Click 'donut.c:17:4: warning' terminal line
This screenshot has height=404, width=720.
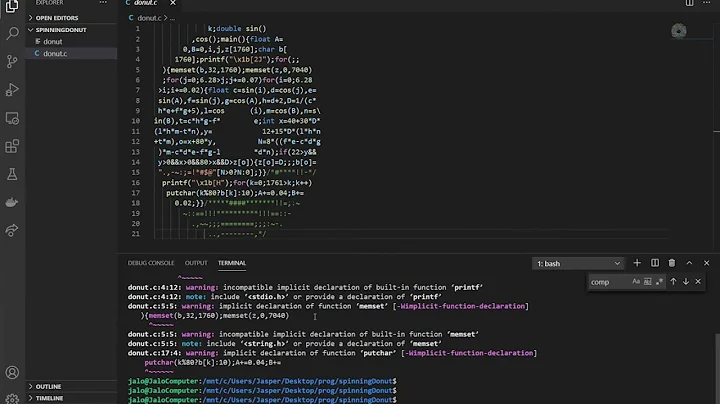[332, 353]
